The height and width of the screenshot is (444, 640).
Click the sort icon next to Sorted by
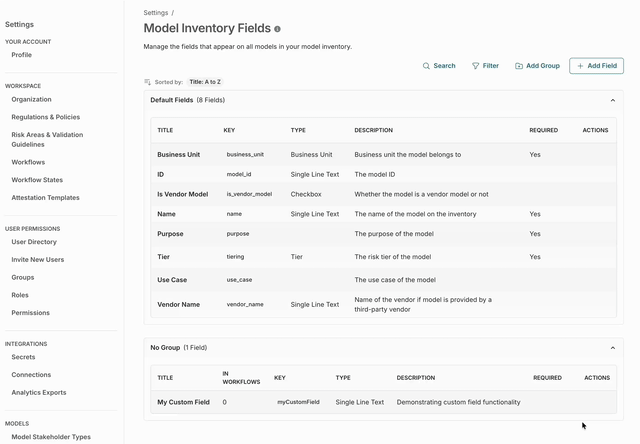[x=148, y=82]
